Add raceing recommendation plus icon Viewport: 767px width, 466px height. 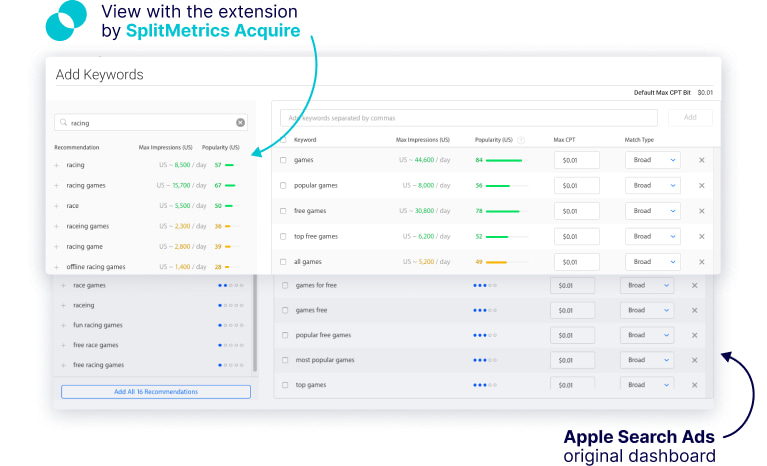pos(63,306)
